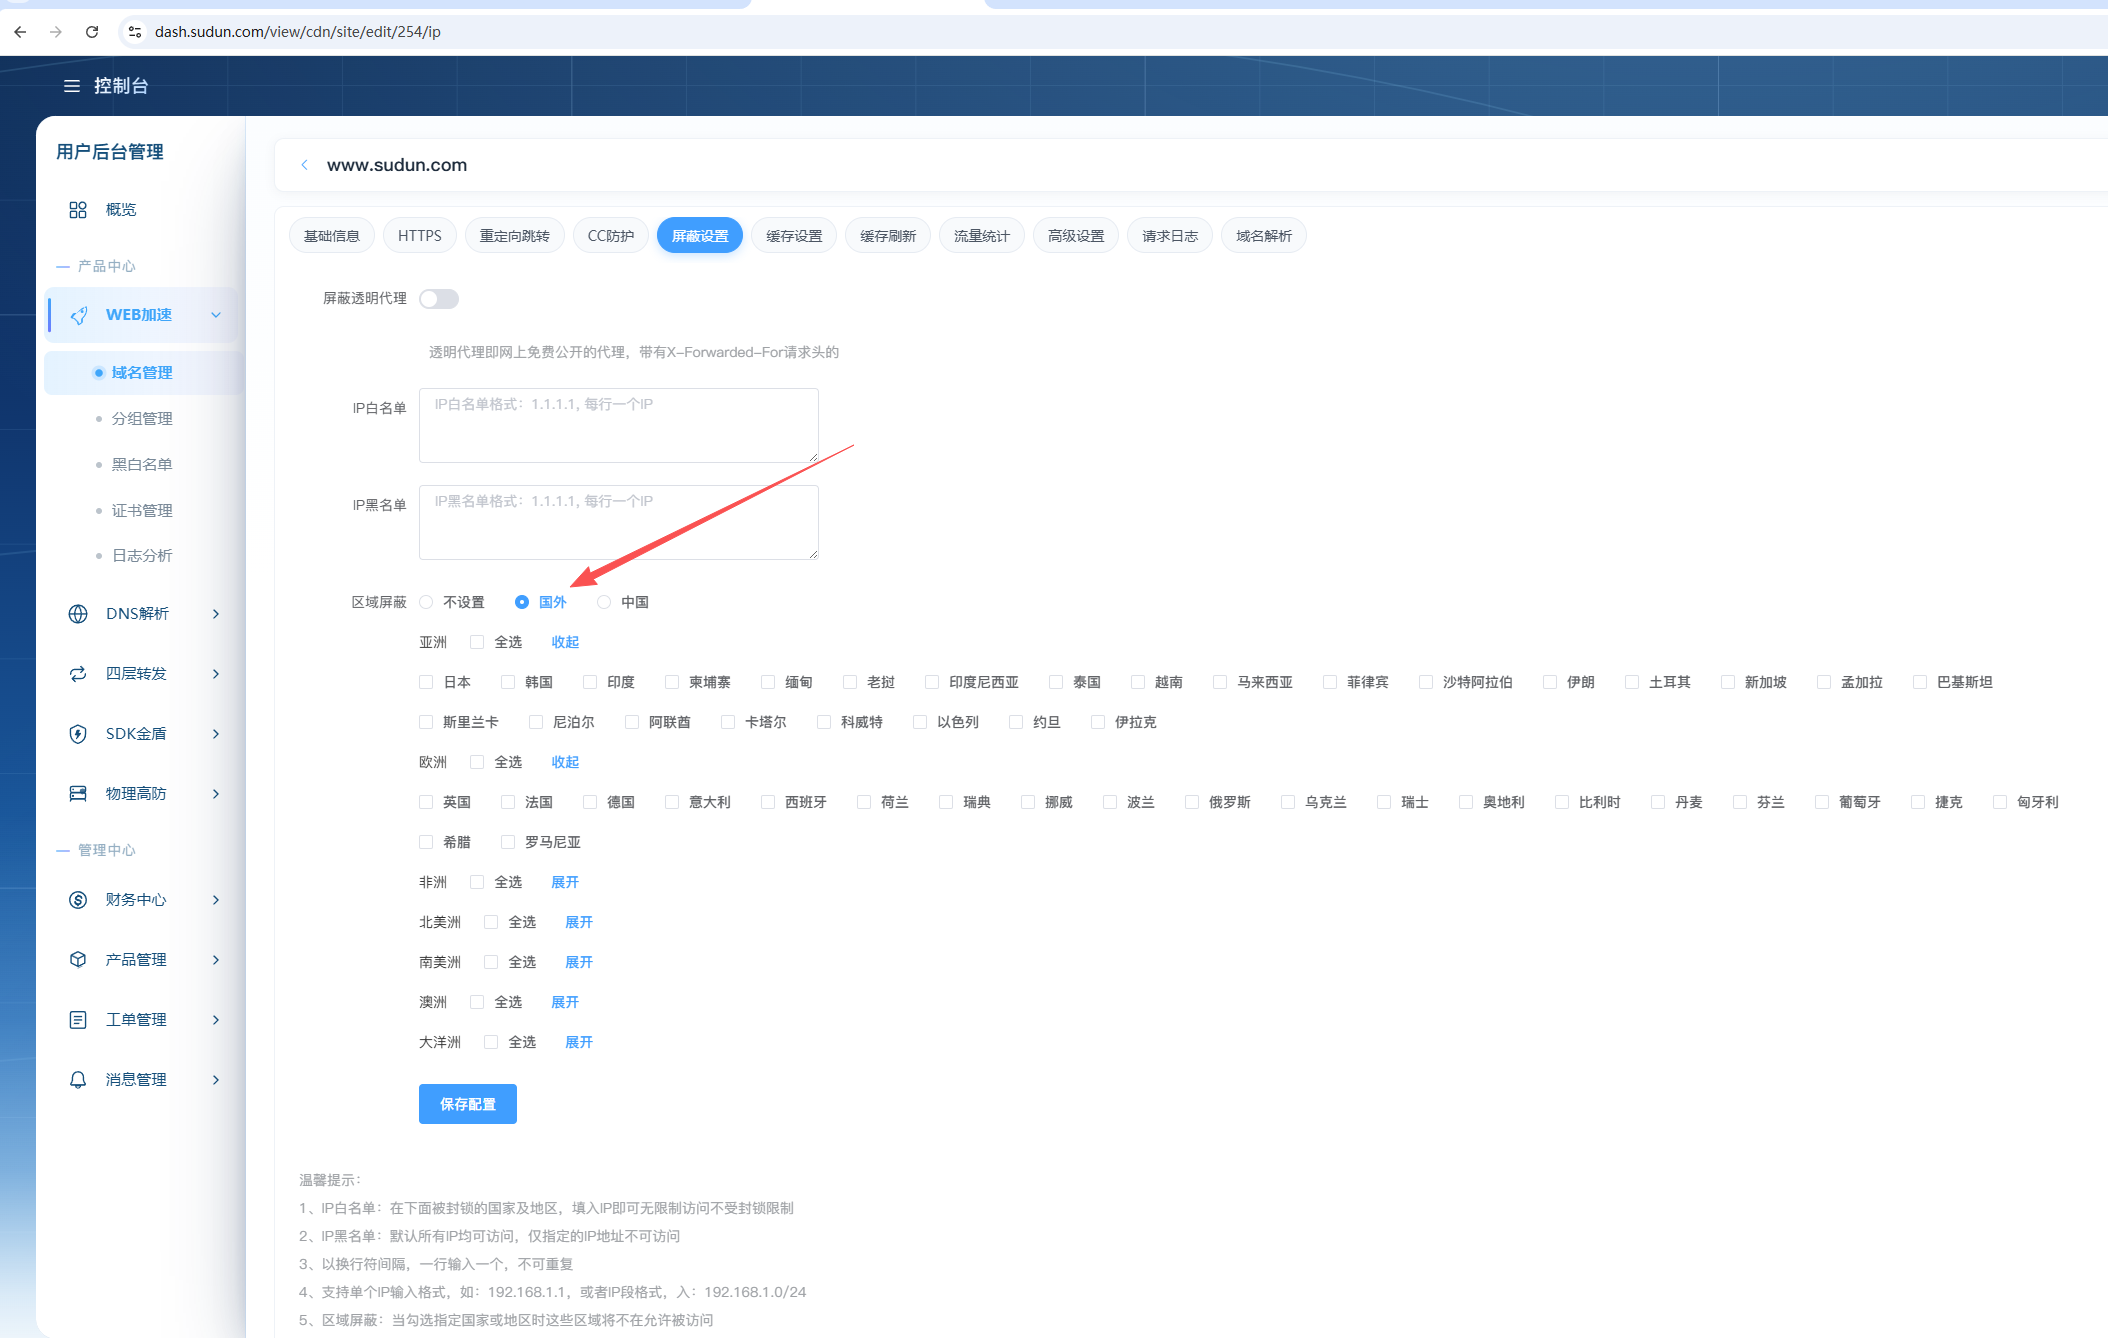2108x1338 pixels.
Task: Toggle the 屏蔽透明代理 switch
Action: point(439,299)
